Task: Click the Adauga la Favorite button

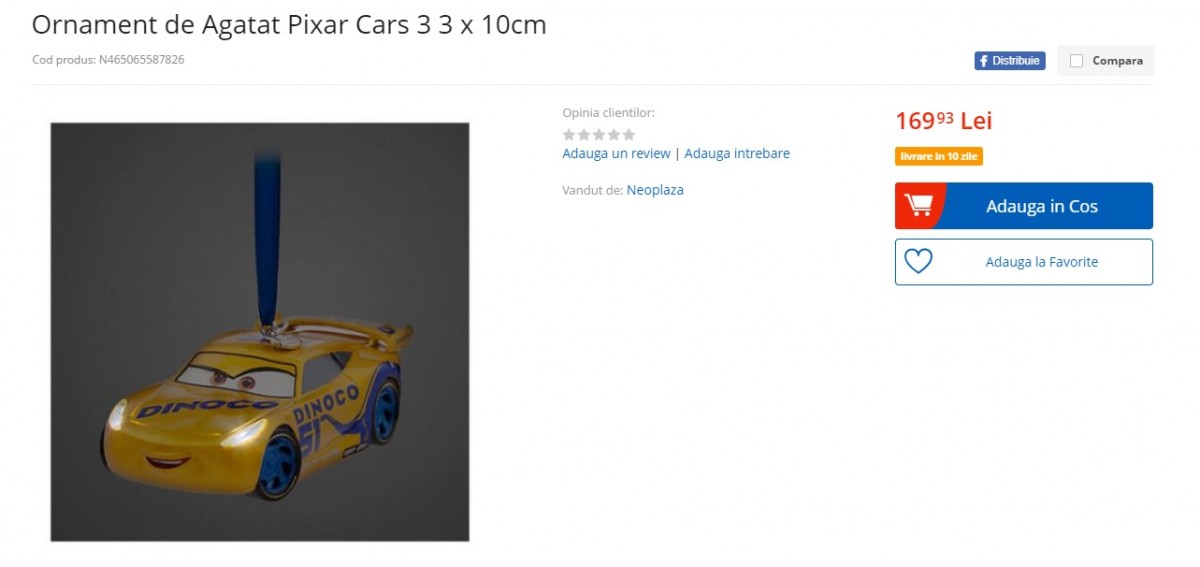Action: (x=1024, y=262)
